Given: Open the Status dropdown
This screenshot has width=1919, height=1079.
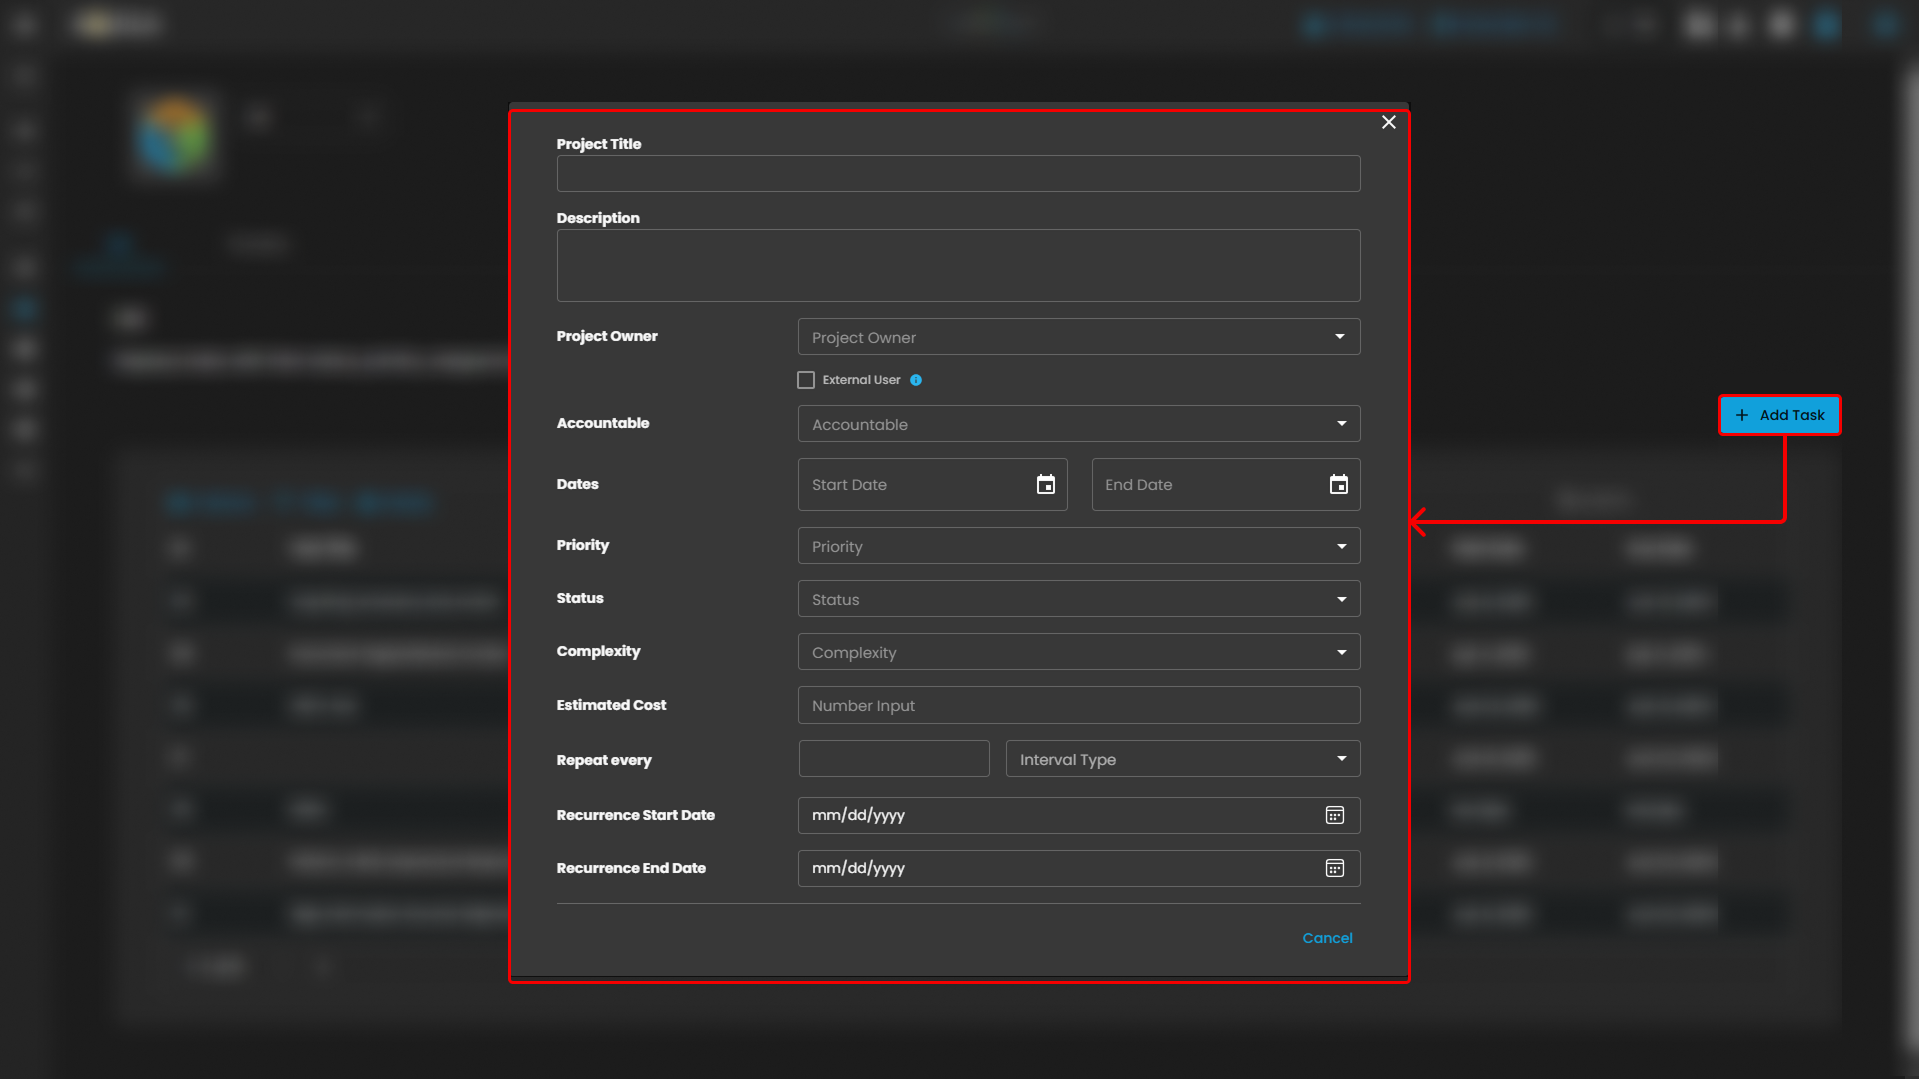Looking at the screenshot, I should 1078,599.
